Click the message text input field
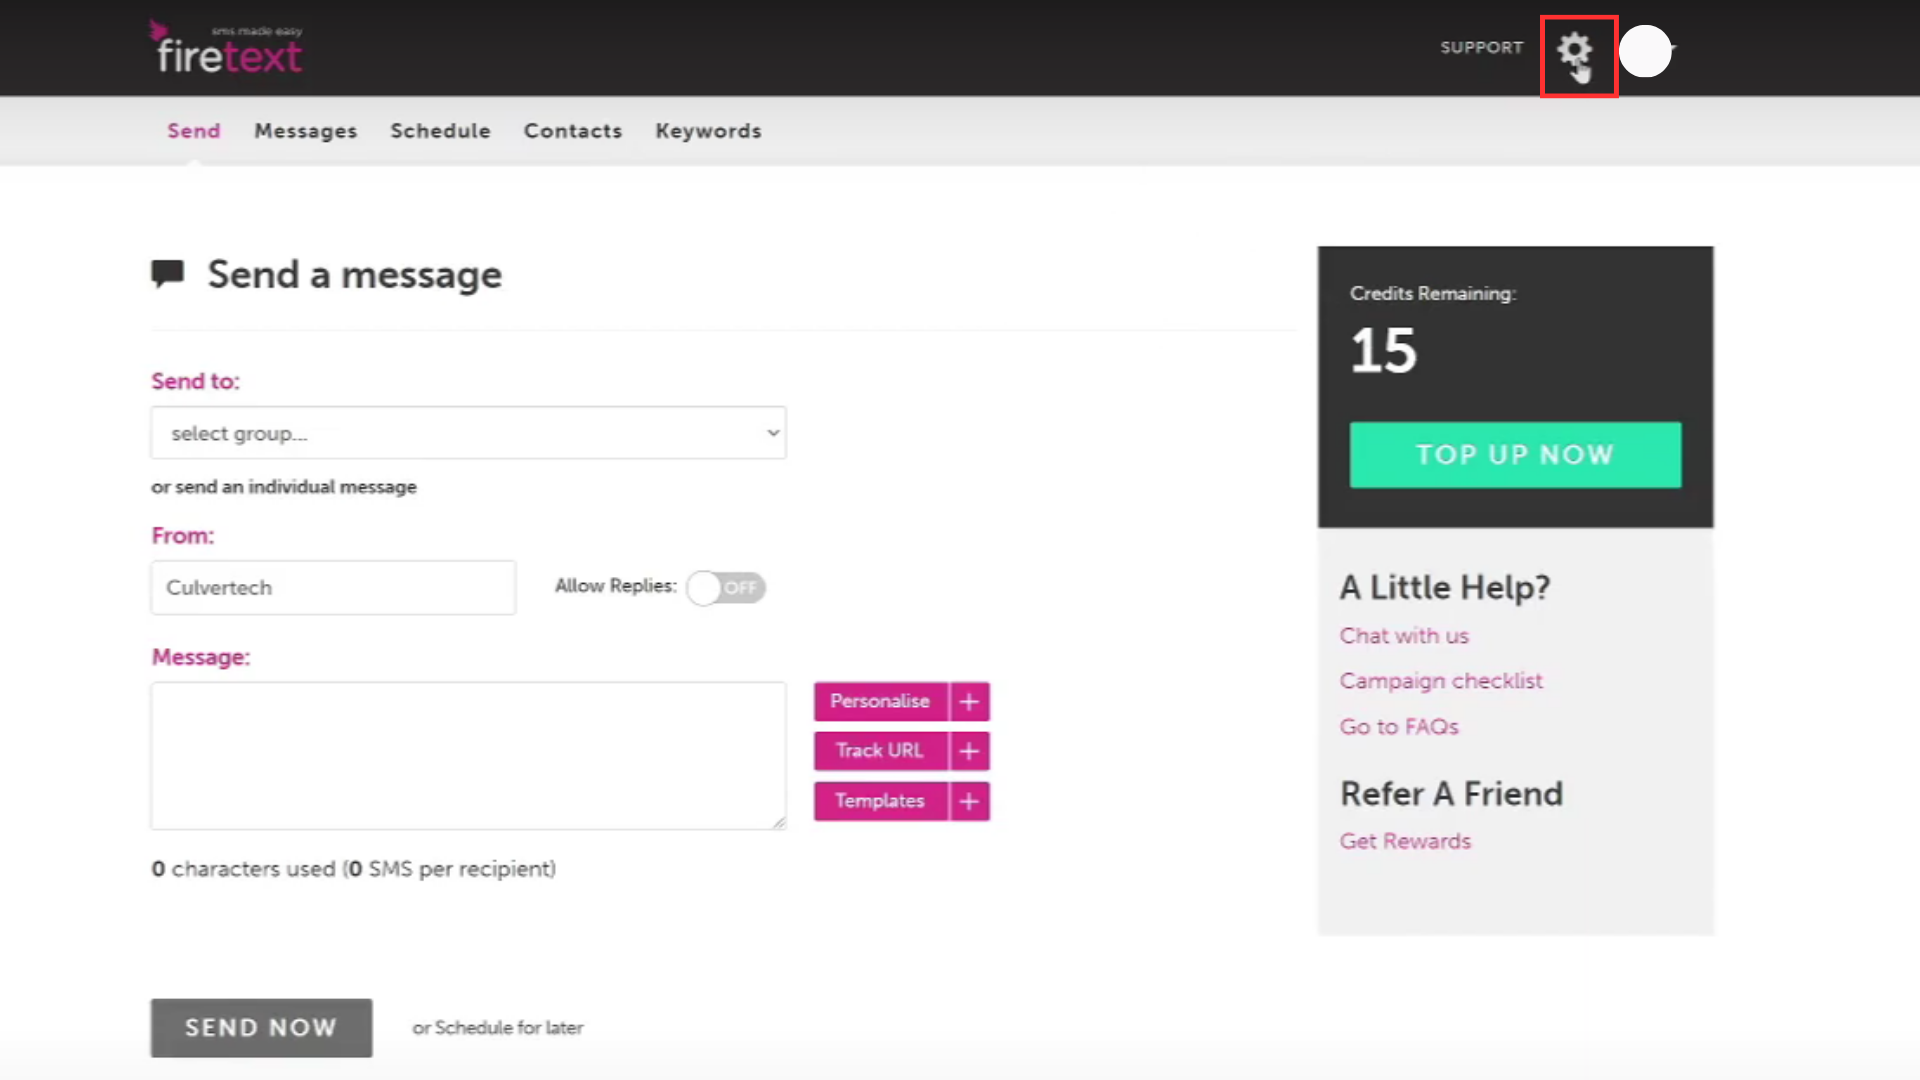 [x=468, y=756]
